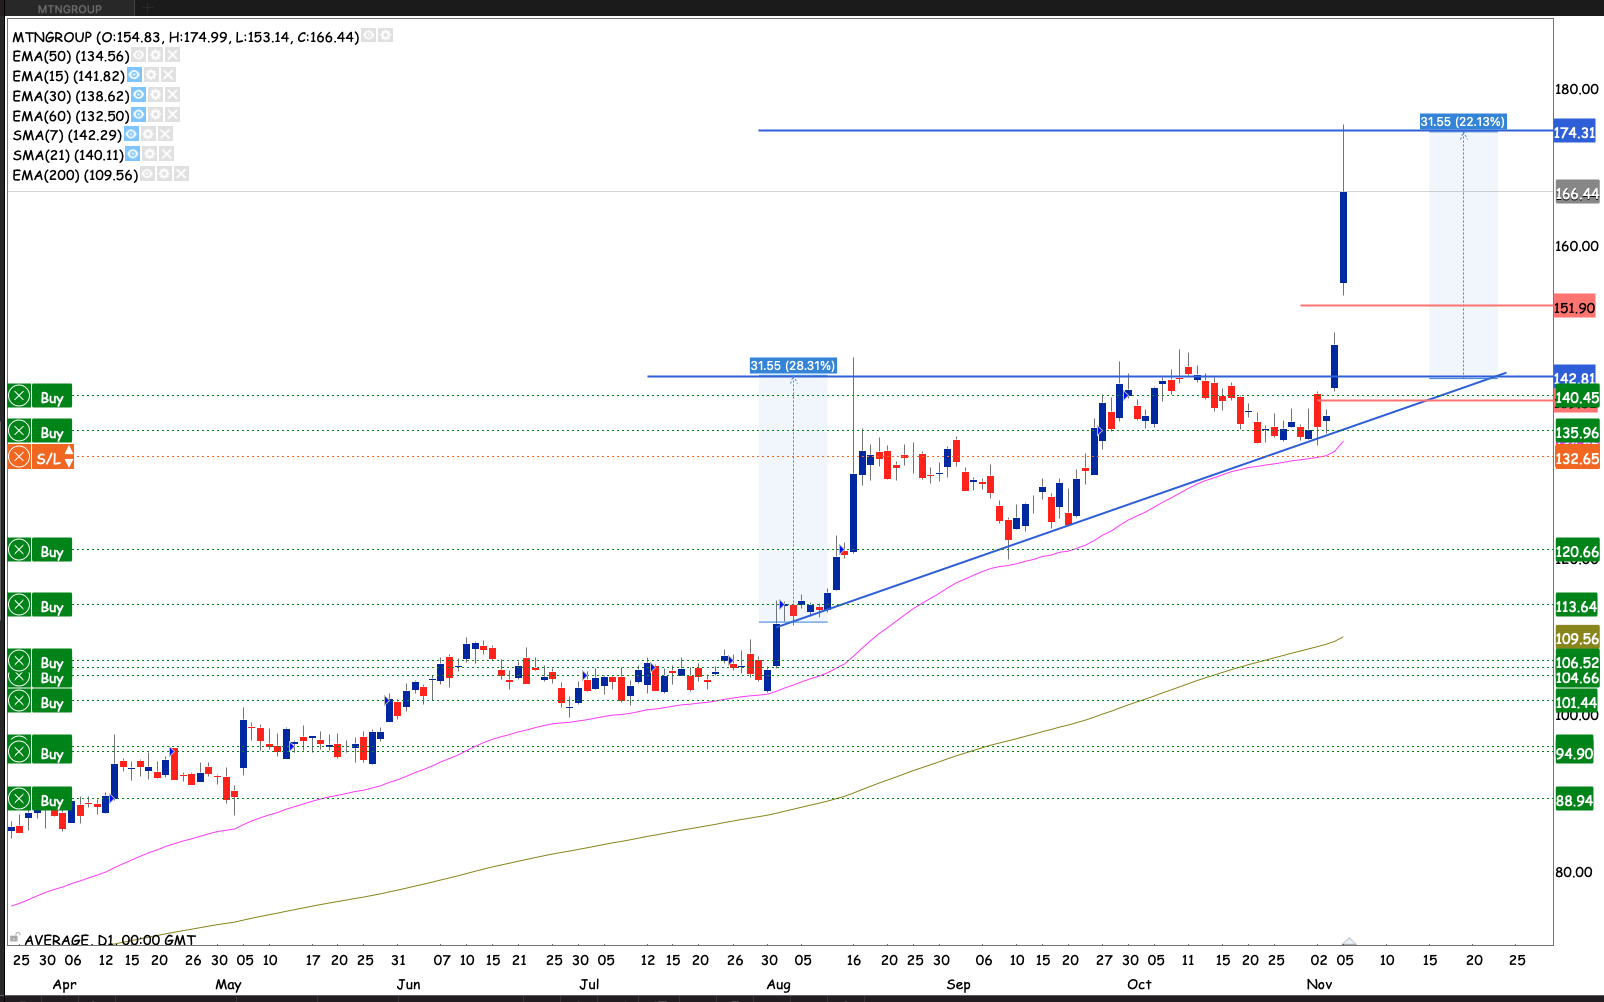The width and height of the screenshot is (1604, 1002).
Task: Click the Buy label at 94.90 level
Action: click(x=51, y=753)
